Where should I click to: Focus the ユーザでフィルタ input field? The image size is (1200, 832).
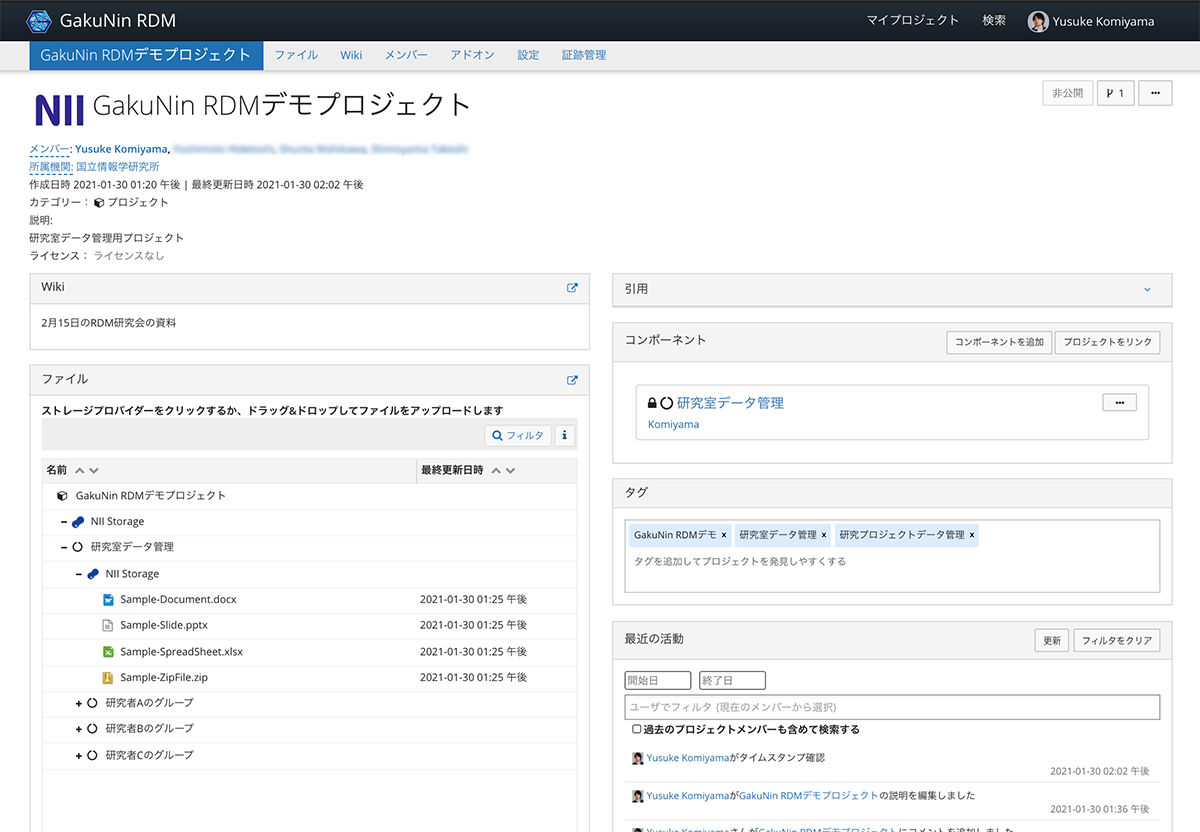point(892,707)
